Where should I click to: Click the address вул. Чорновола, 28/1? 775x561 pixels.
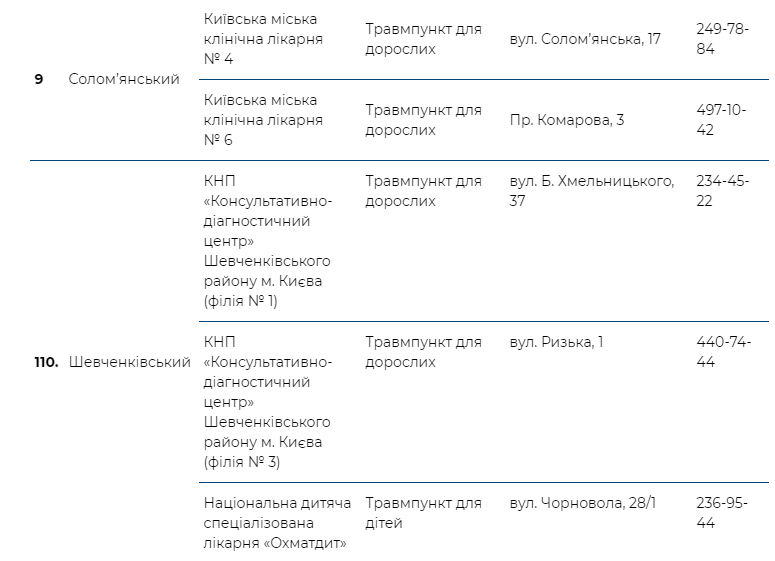[582, 503]
